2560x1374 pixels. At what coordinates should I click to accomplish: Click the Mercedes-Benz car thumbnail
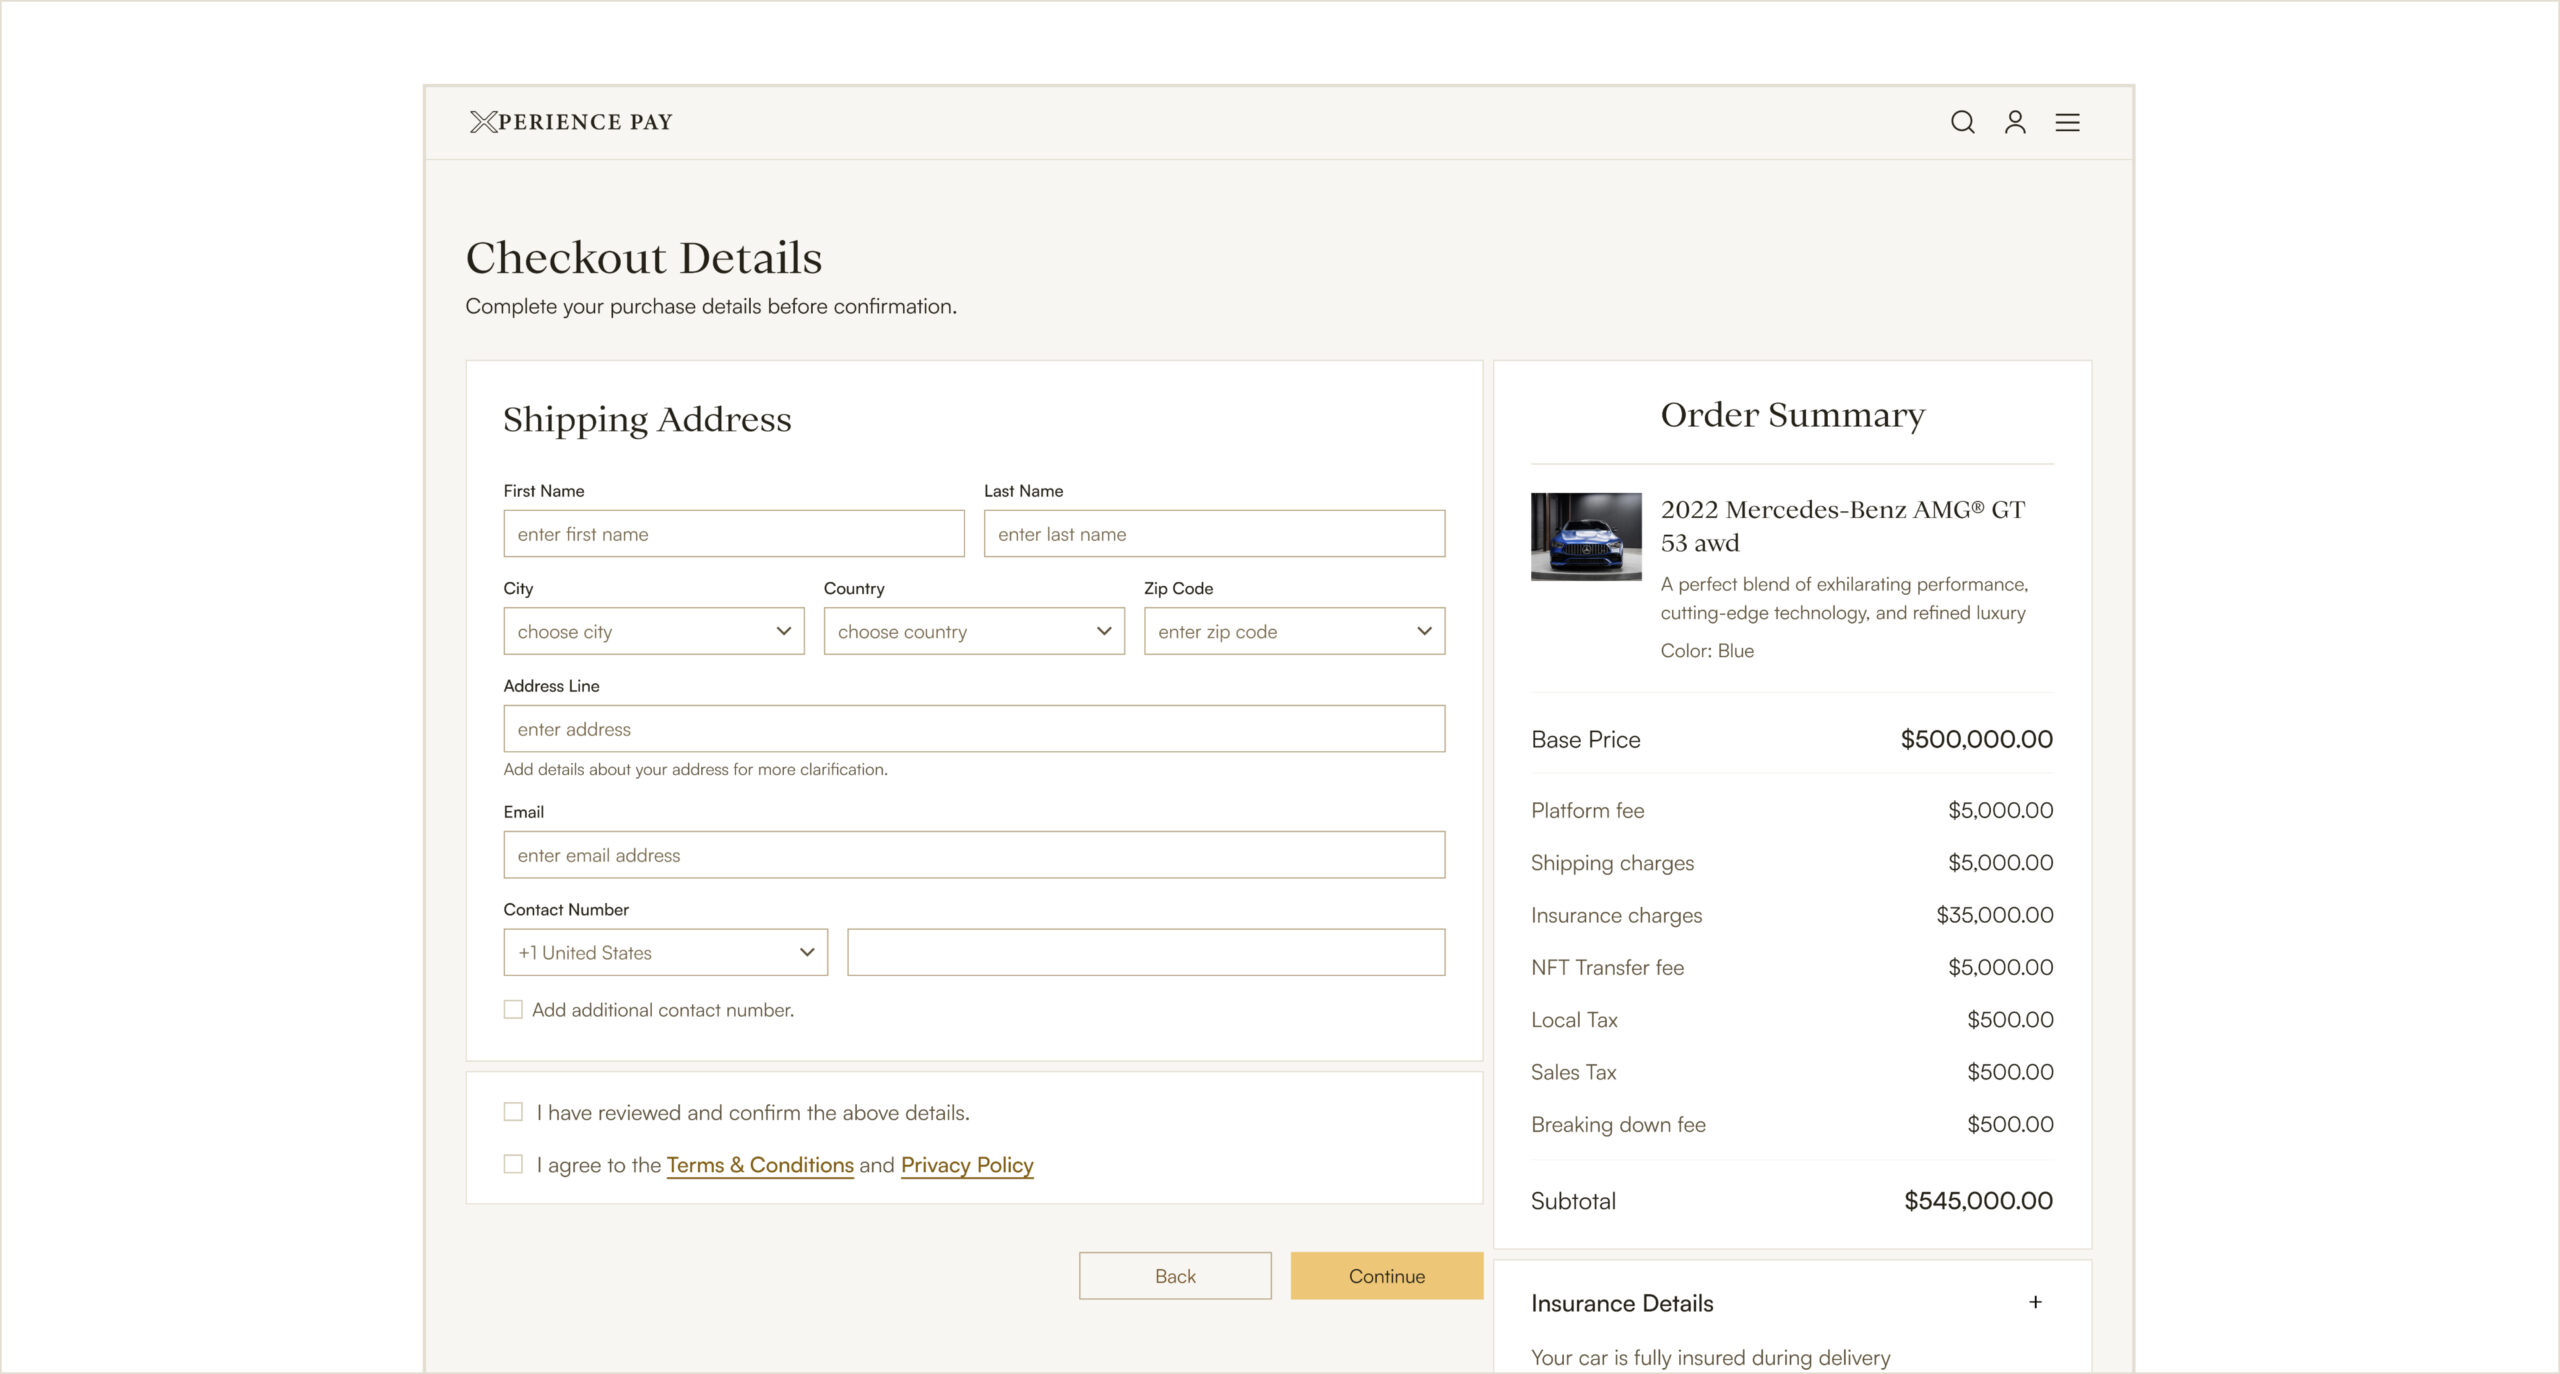coord(1586,536)
